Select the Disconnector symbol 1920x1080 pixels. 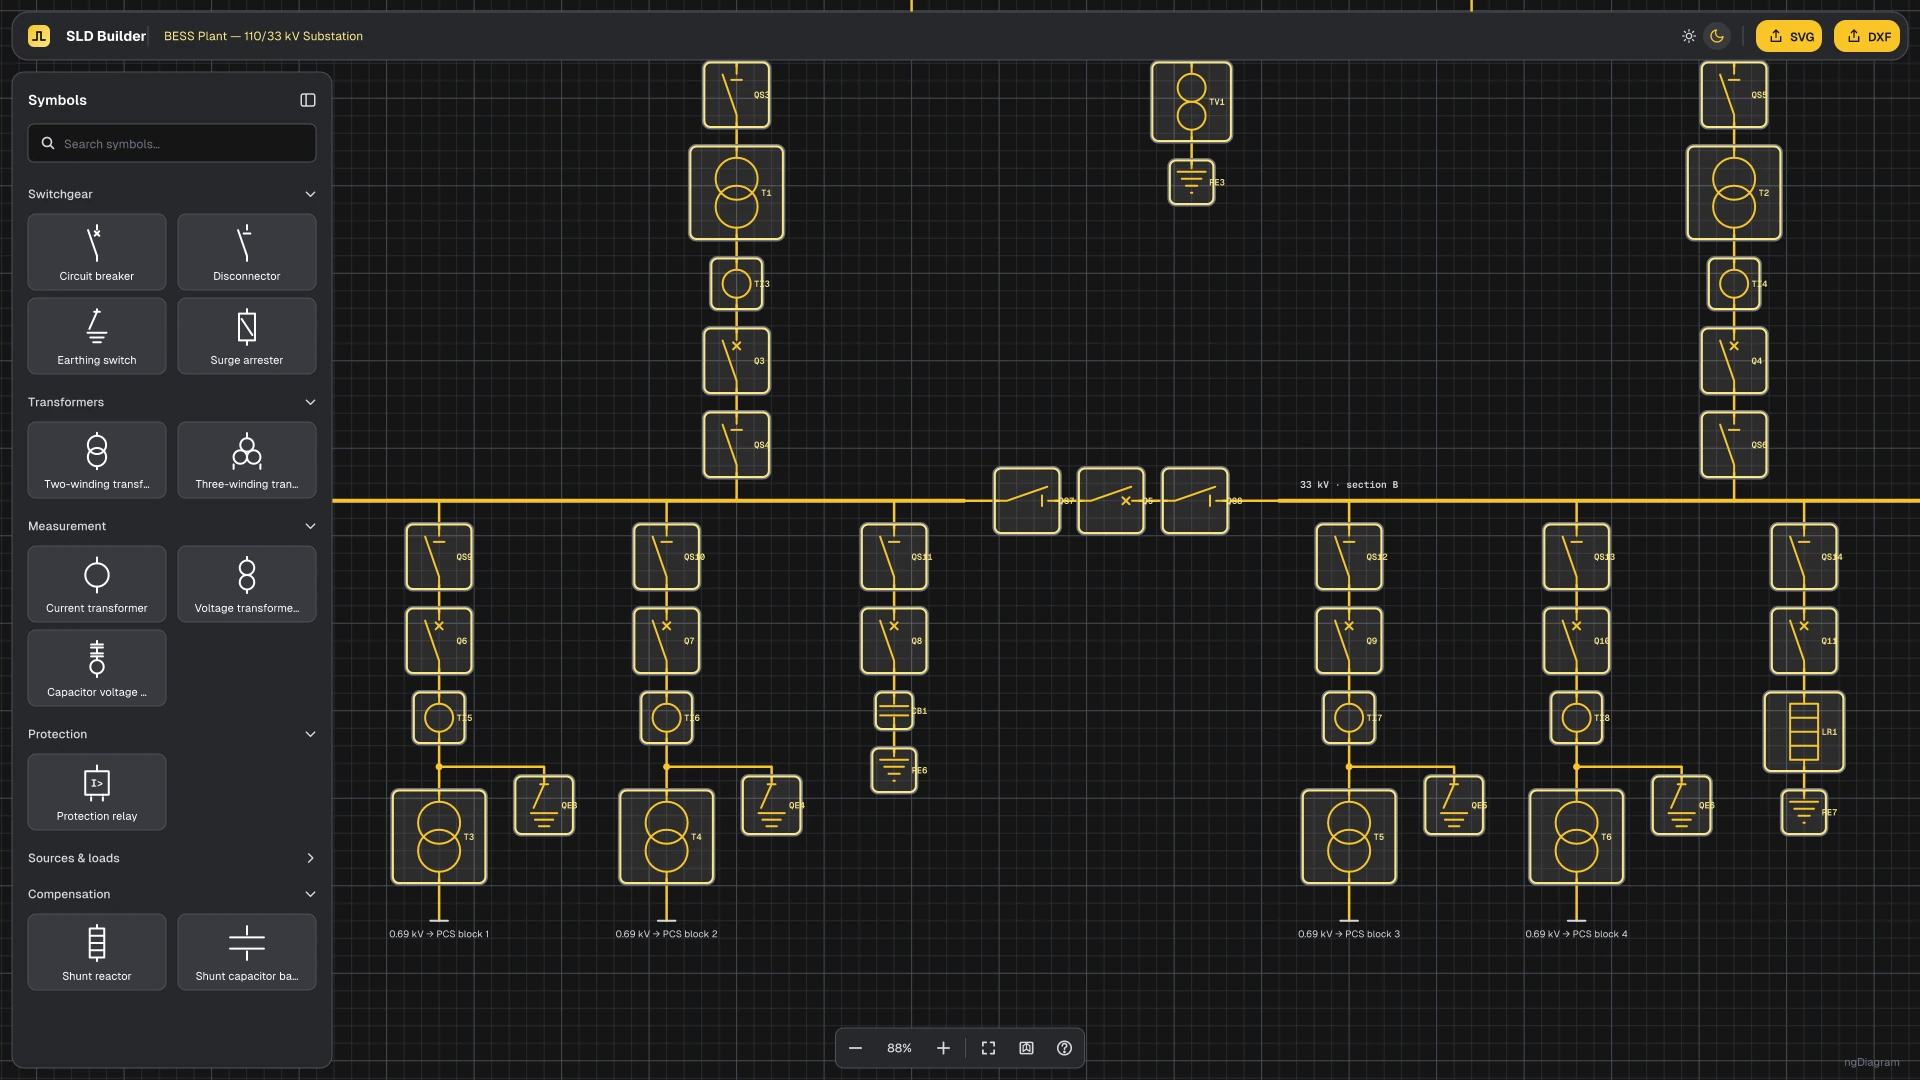[x=247, y=252]
